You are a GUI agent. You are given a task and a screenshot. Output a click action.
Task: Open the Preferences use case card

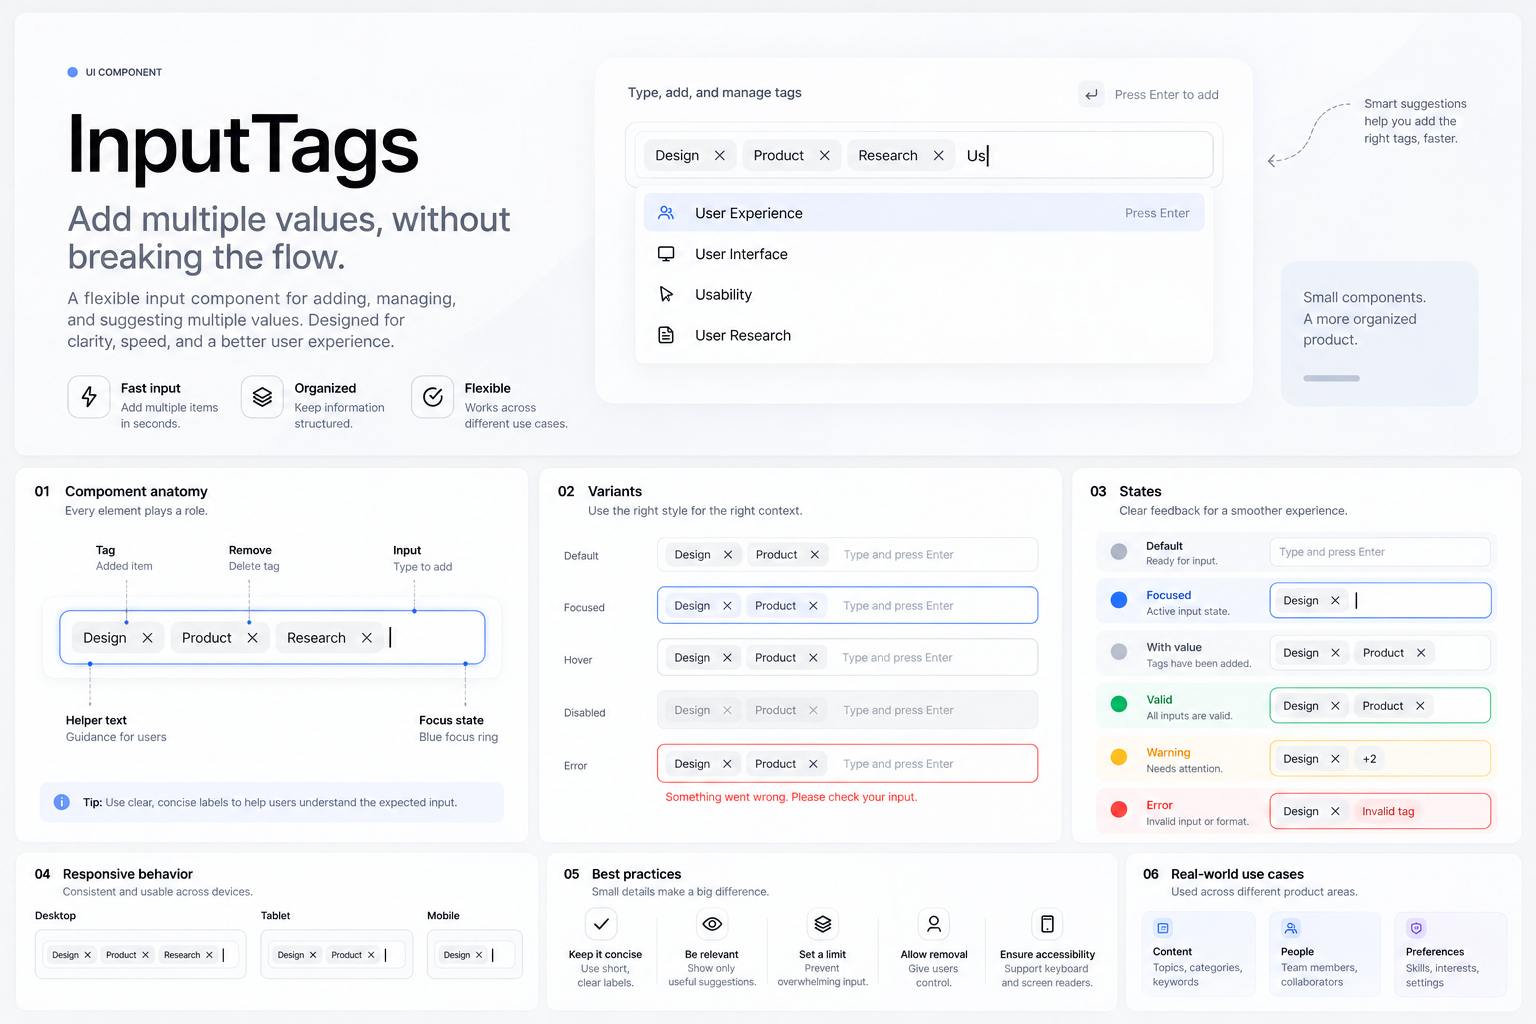(x=1450, y=954)
